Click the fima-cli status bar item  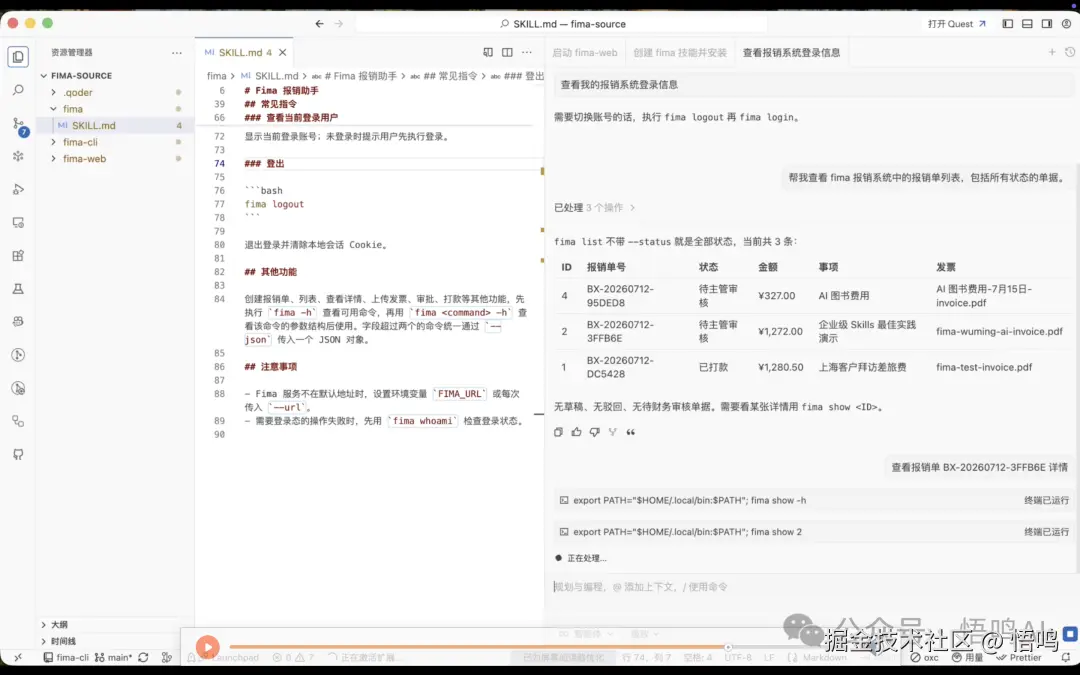tap(66, 658)
